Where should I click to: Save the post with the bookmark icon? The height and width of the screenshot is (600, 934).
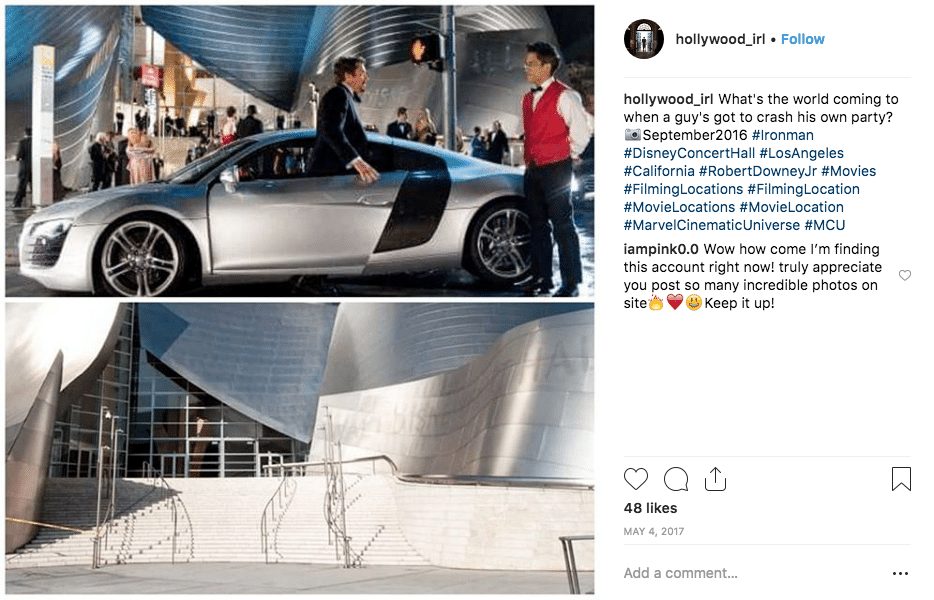901,479
